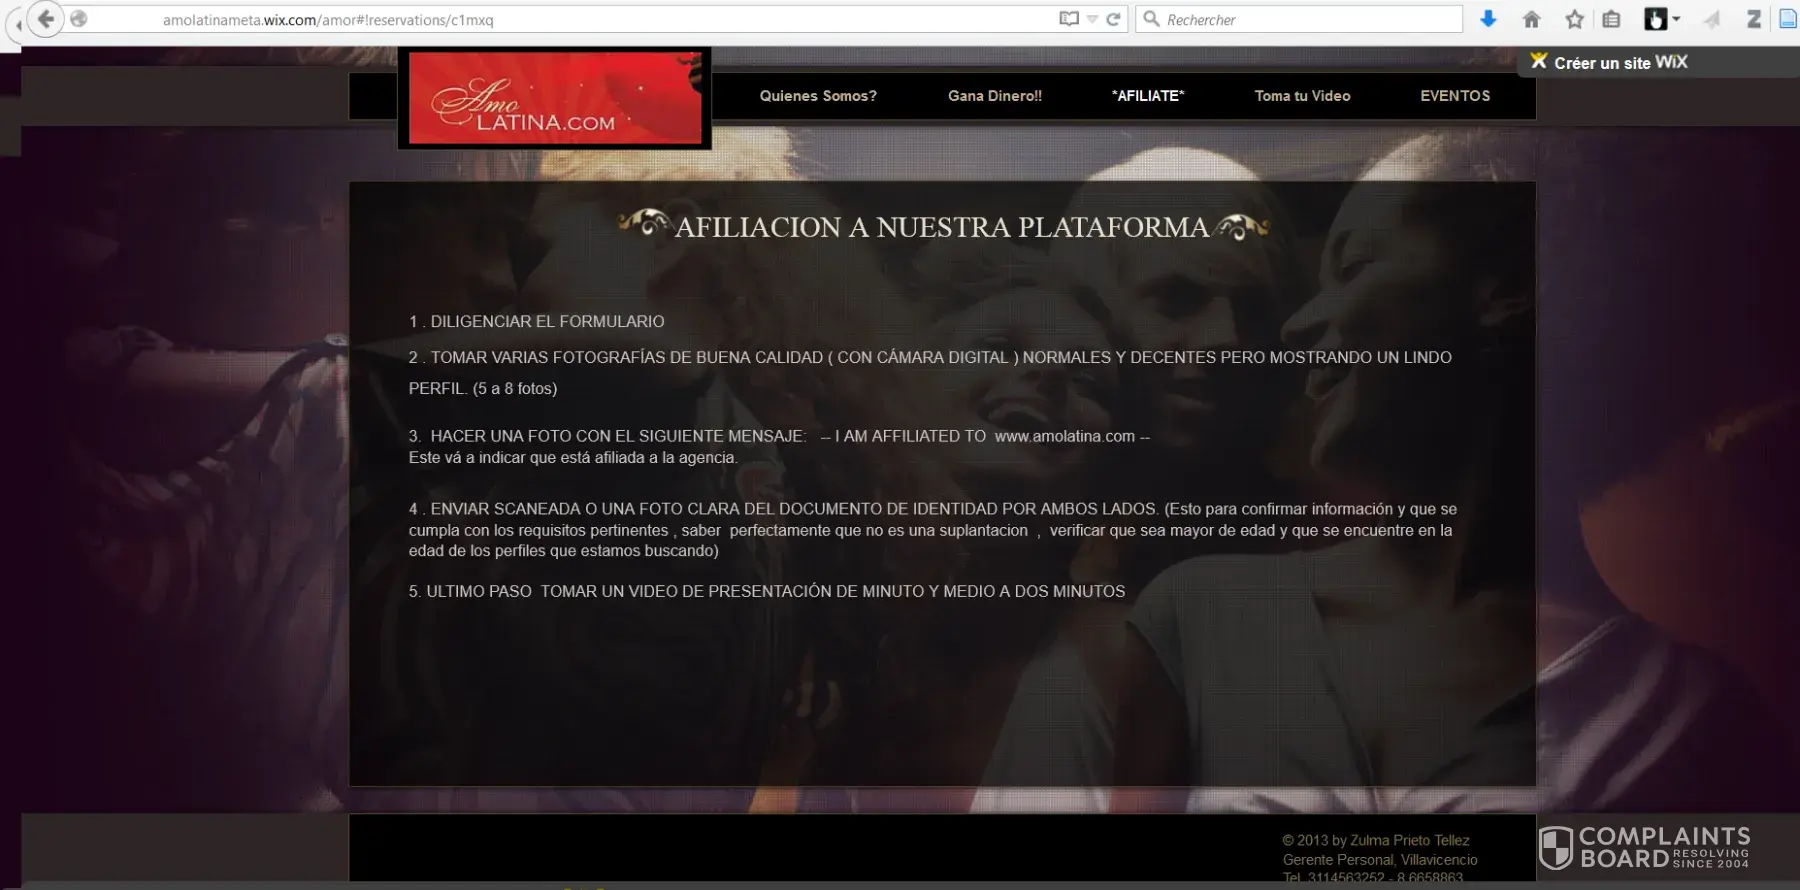Screen dimensions: 1800x890
Task: Select Gana Dinero!! in the navigation
Action: pos(994,96)
